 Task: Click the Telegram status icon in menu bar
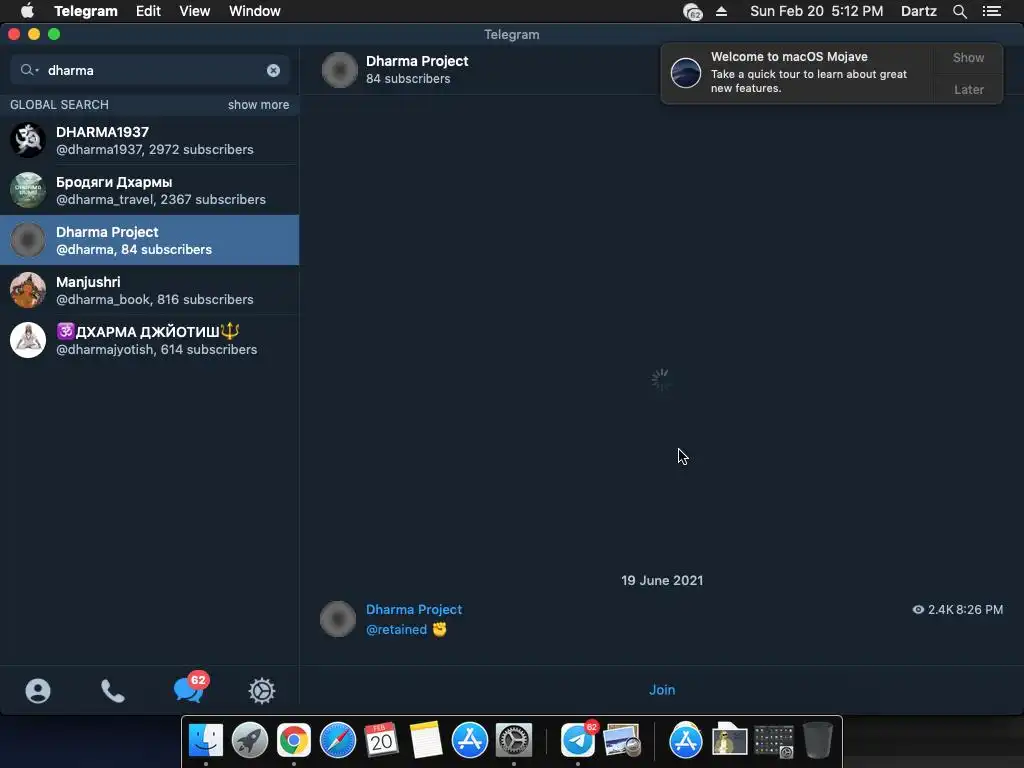692,11
